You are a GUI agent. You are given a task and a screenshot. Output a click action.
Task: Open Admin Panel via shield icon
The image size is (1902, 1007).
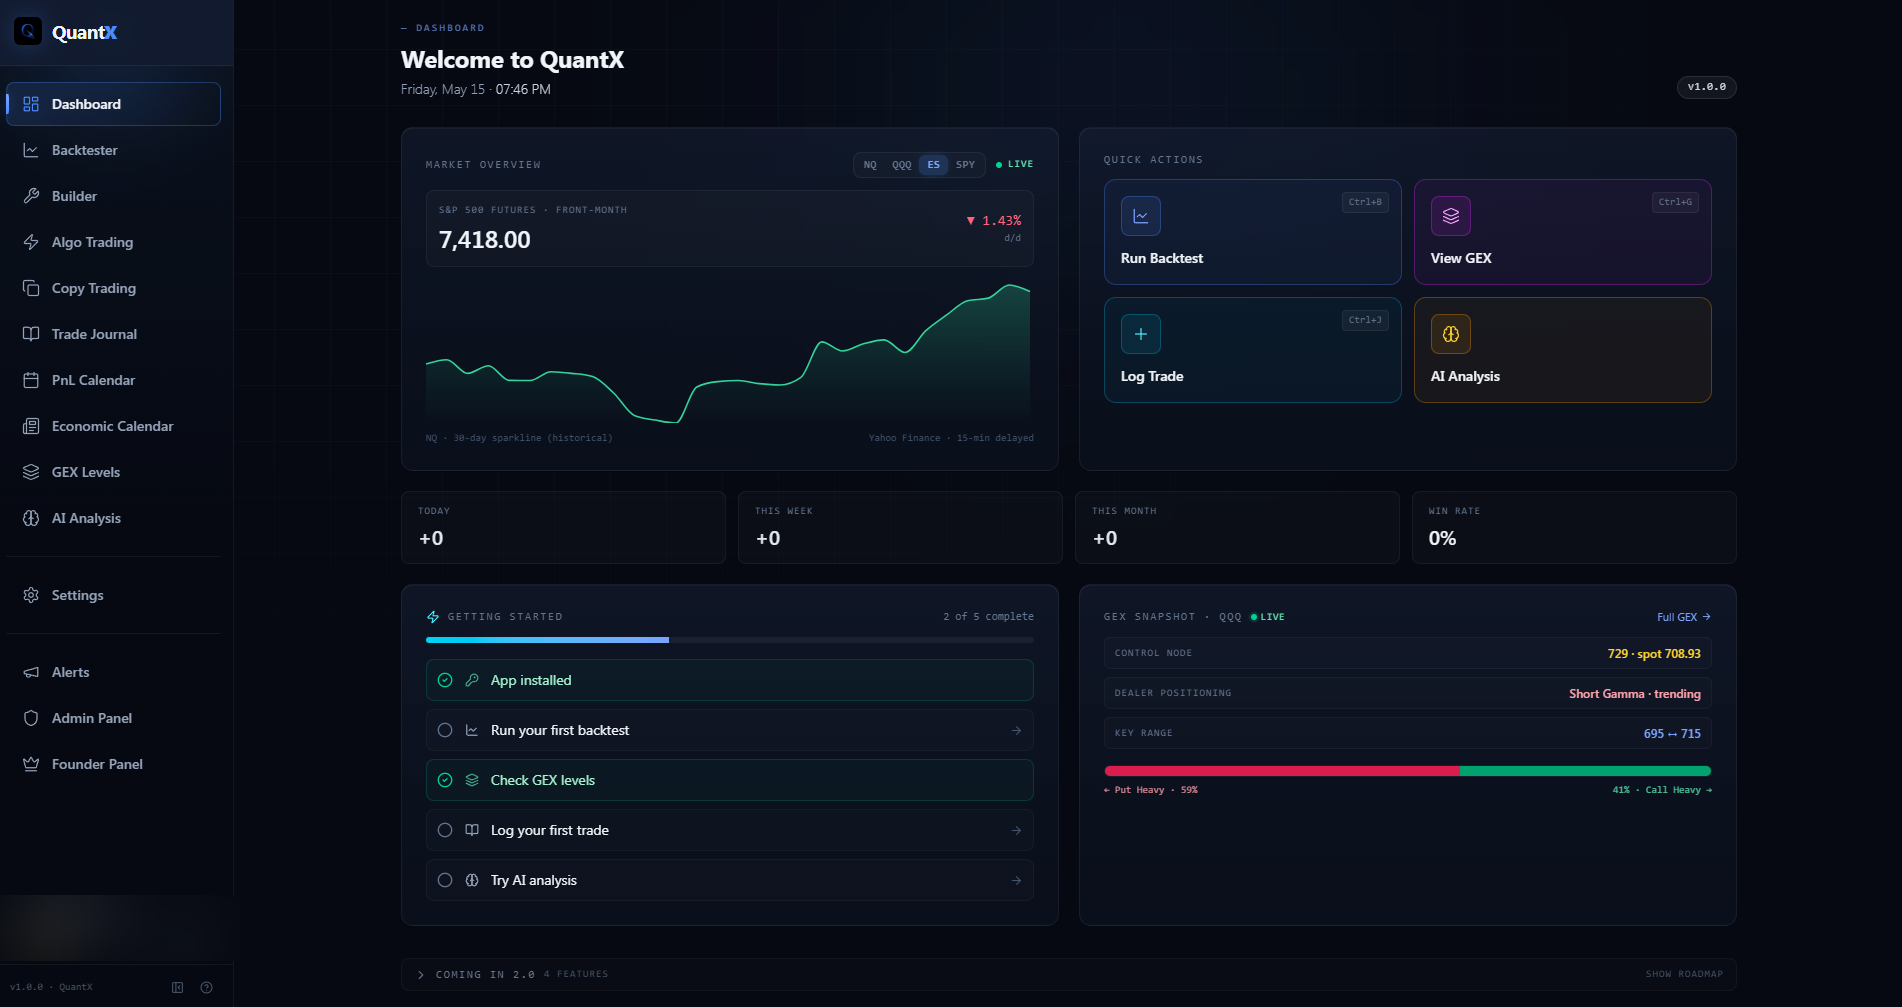31,718
